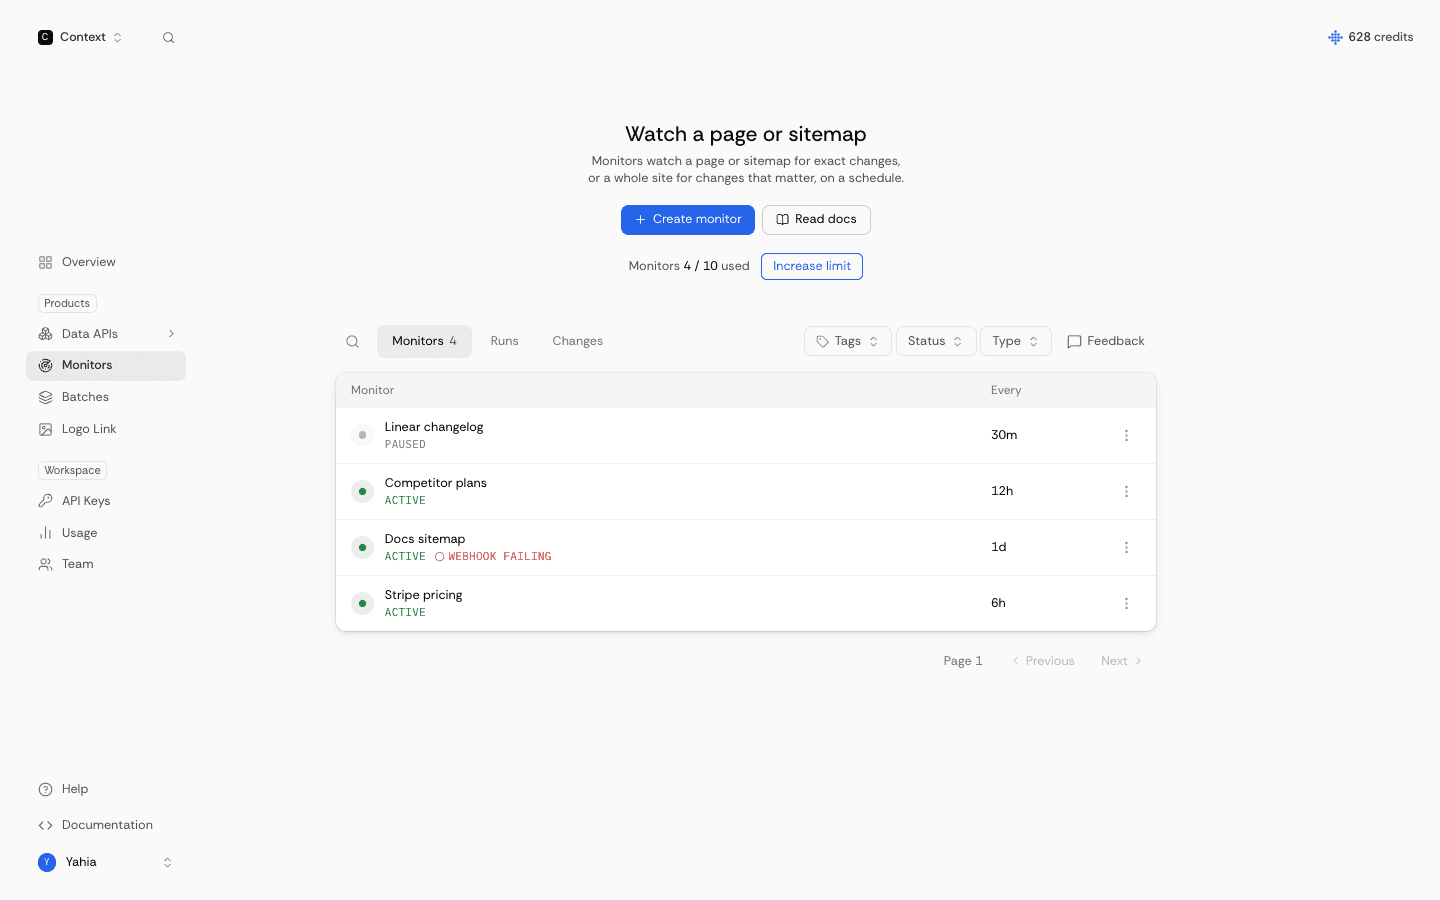Screen dimensions: 1440x900
Task: Click the Context logo icon
Action: tap(45, 37)
